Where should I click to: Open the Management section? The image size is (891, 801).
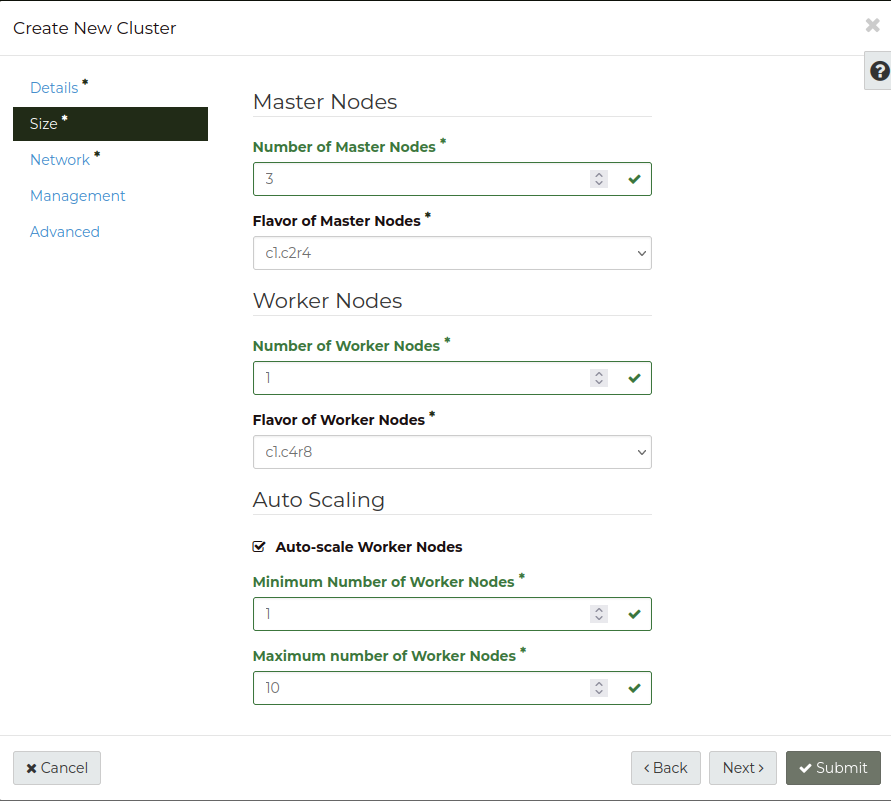click(x=77, y=195)
